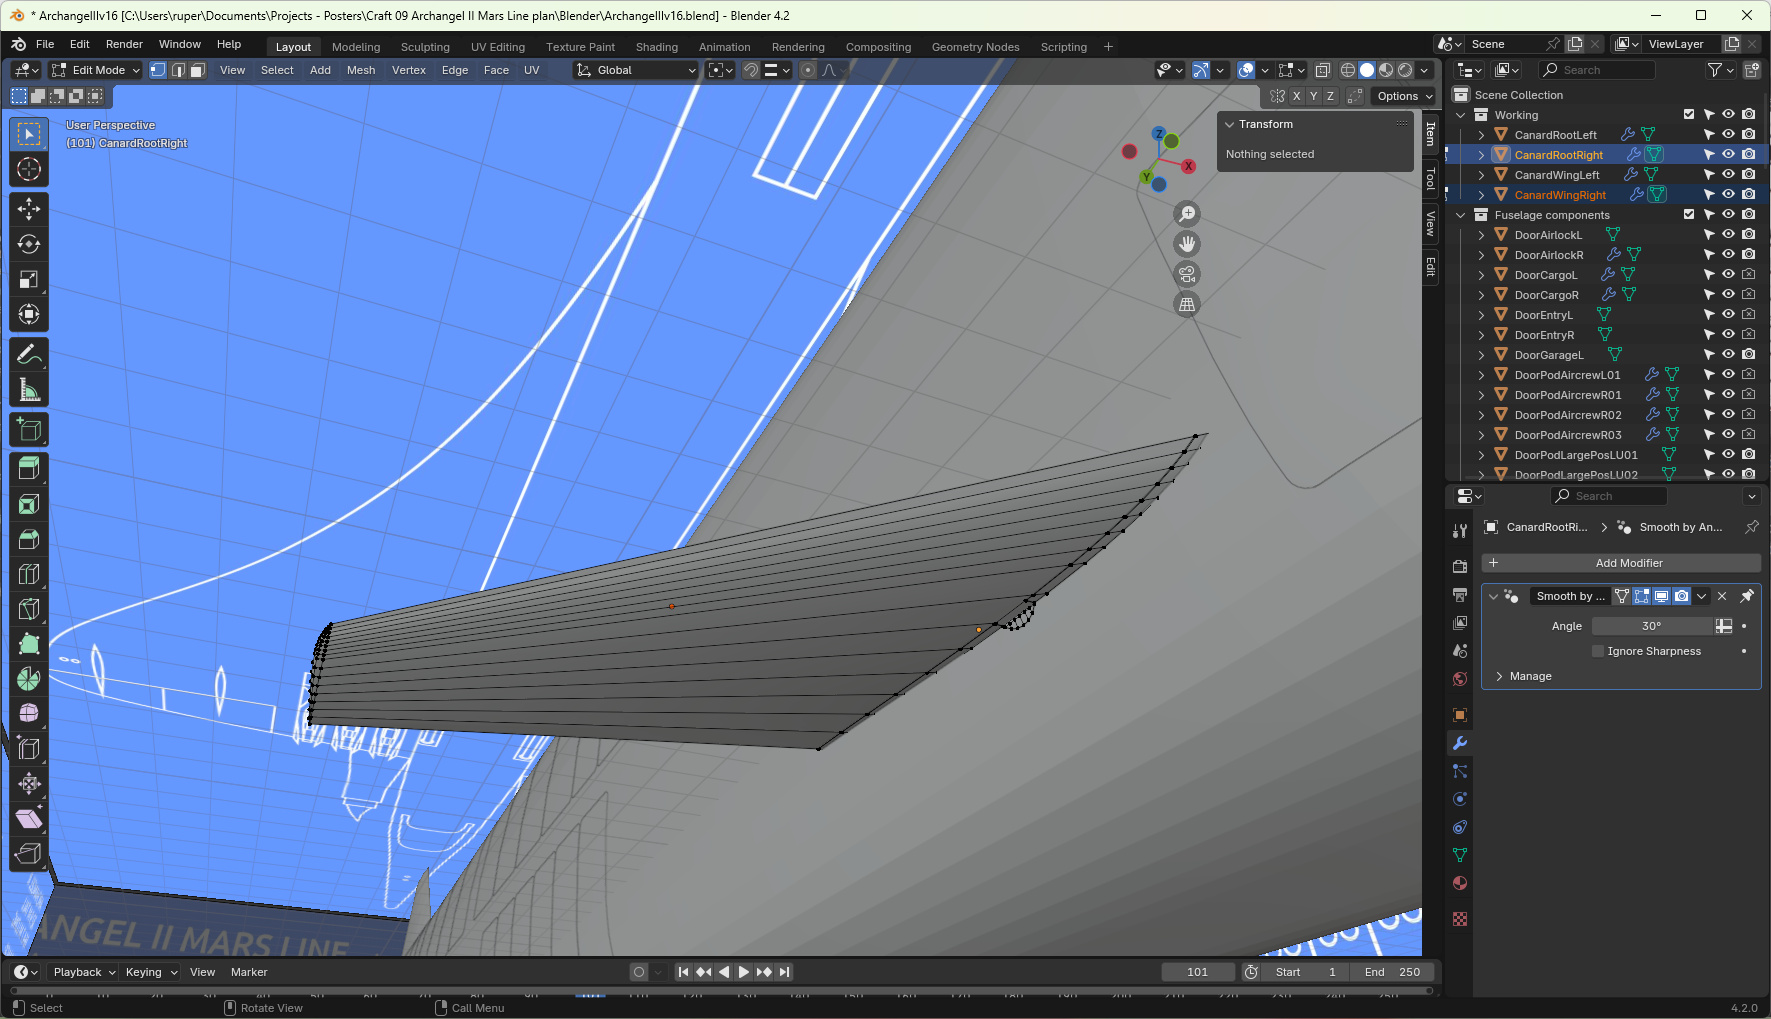
Task: Click the viewport pan hand icon
Action: click(1187, 244)
